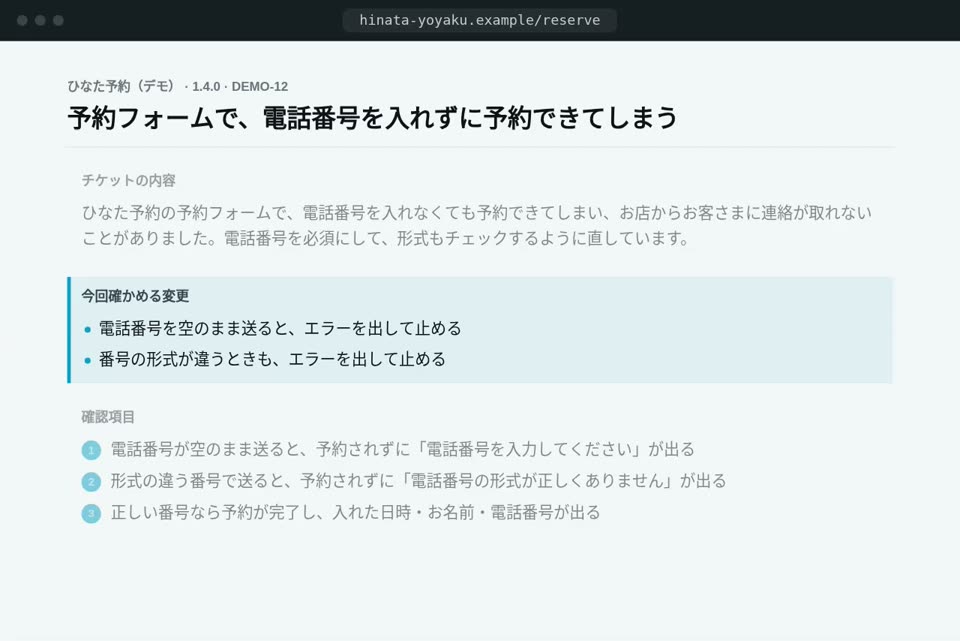Click the 確認項目 heading

coord(108,417)
